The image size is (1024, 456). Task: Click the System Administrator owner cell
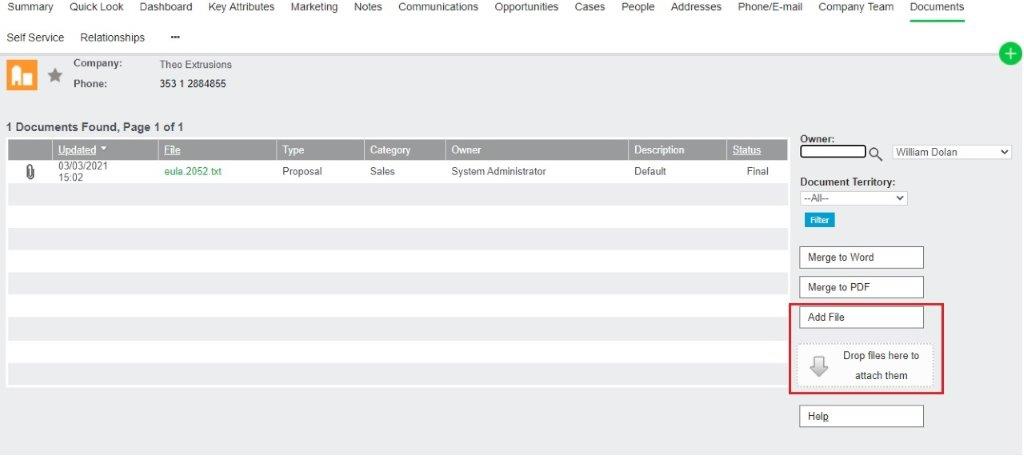pos(498,171)
